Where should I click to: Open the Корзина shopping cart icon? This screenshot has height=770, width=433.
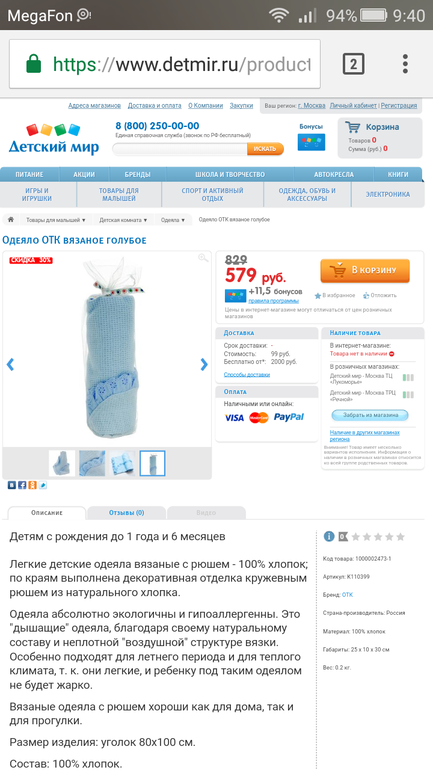point(352,127)
